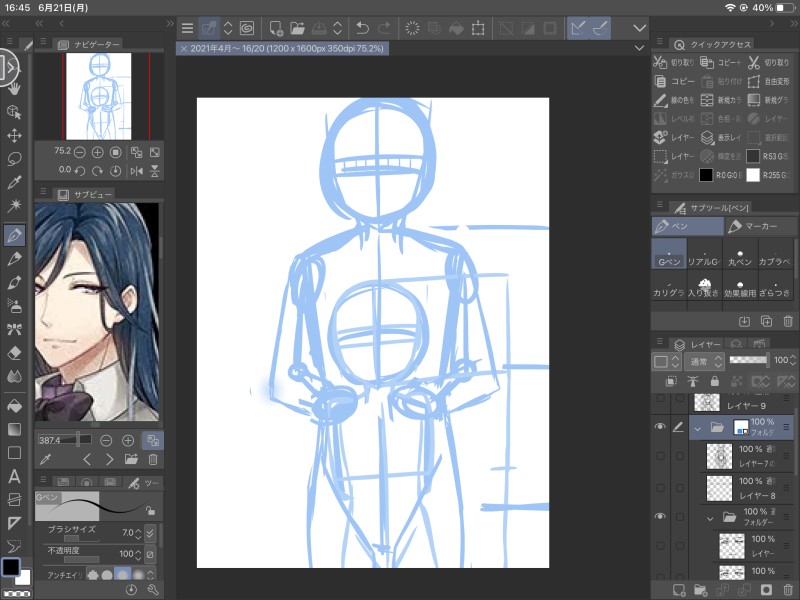Pick the Text tool

[x=14, y=475]
